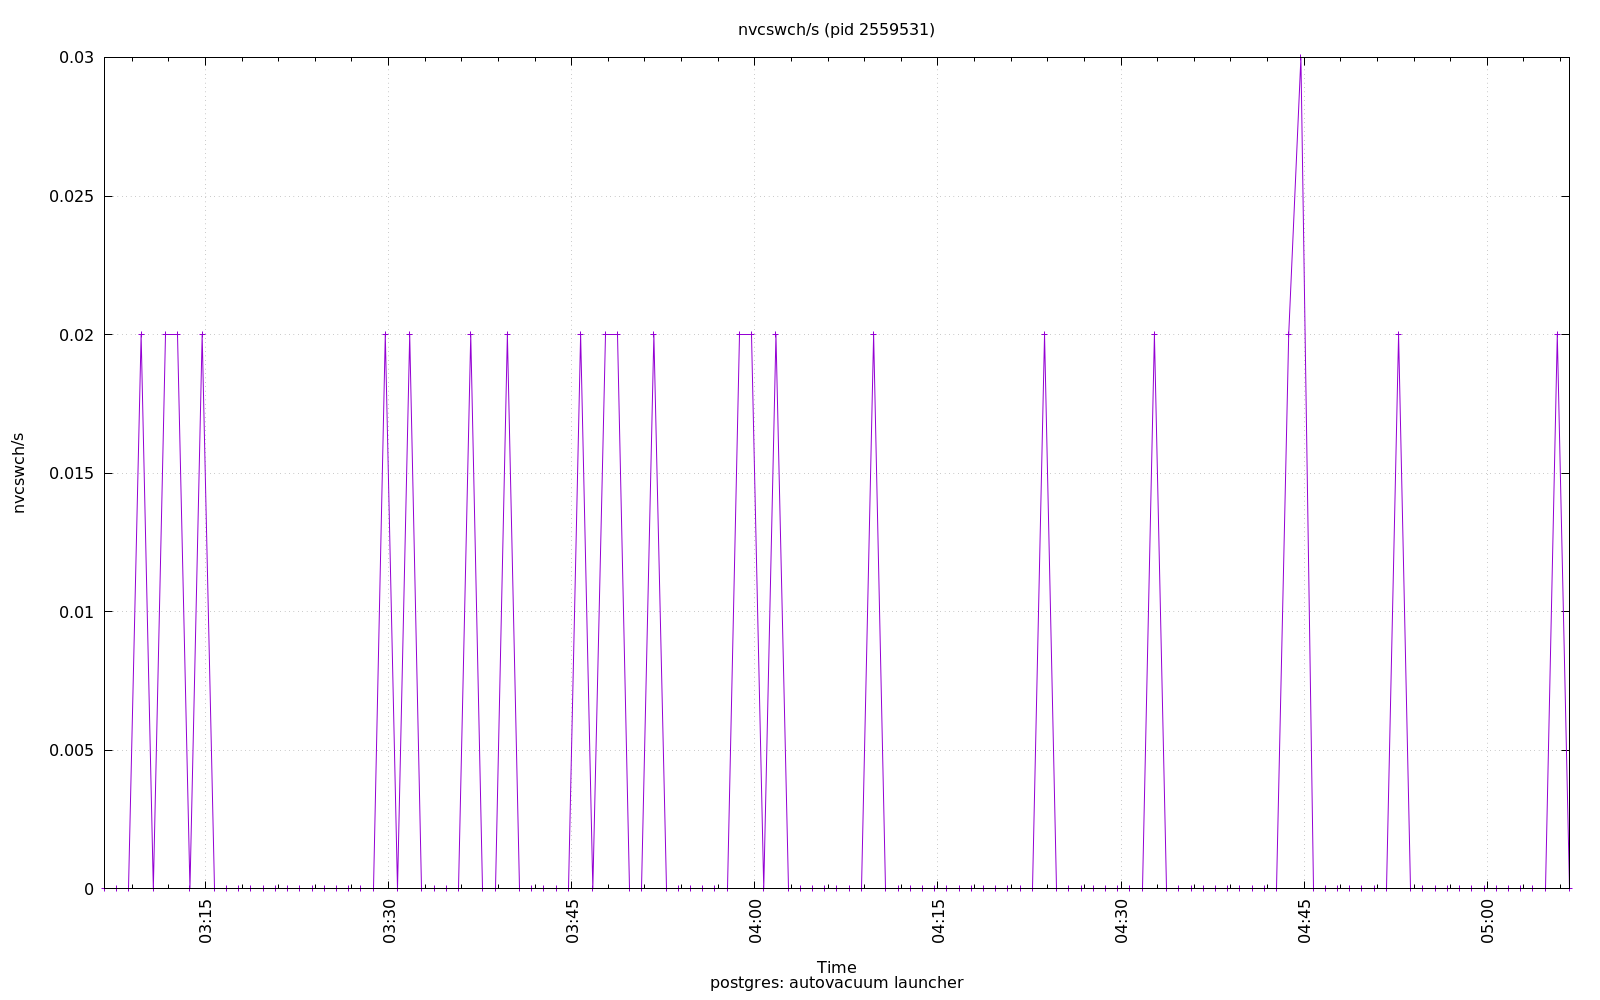Pick the 04:30 time axis label

[x=1121, y=921]
